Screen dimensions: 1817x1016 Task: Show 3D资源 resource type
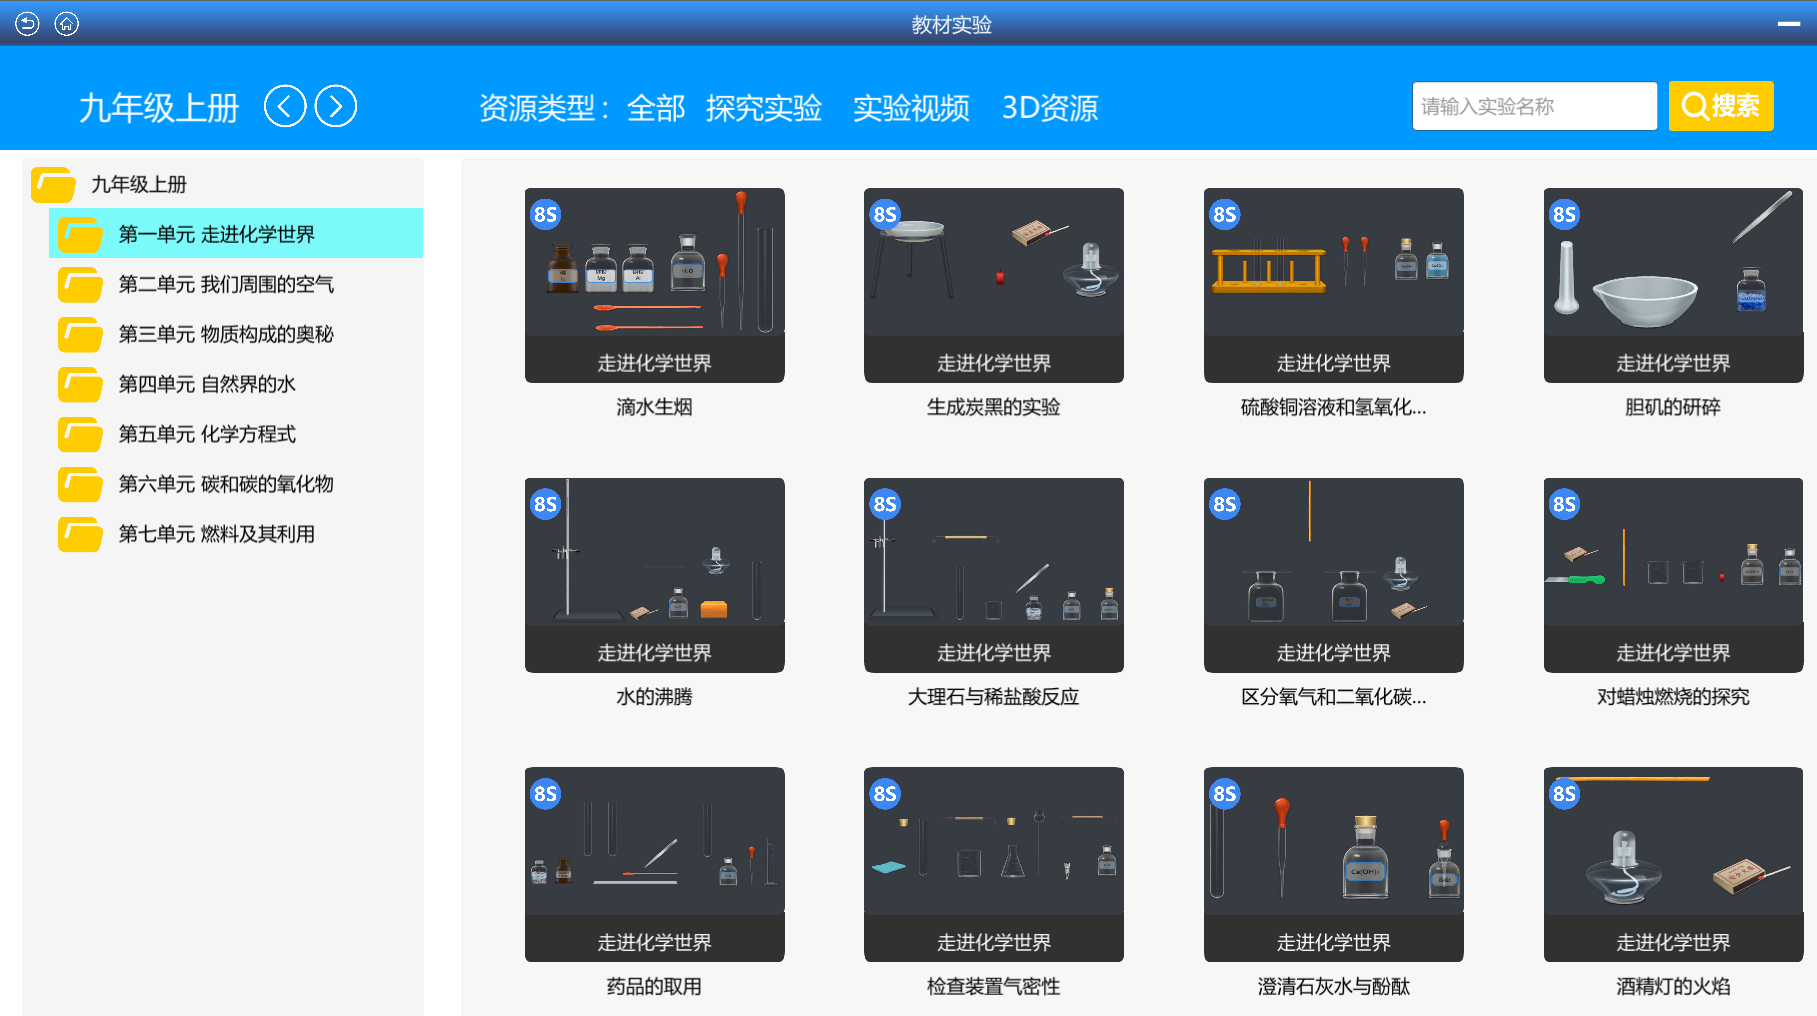click(x=1050, y=107)
